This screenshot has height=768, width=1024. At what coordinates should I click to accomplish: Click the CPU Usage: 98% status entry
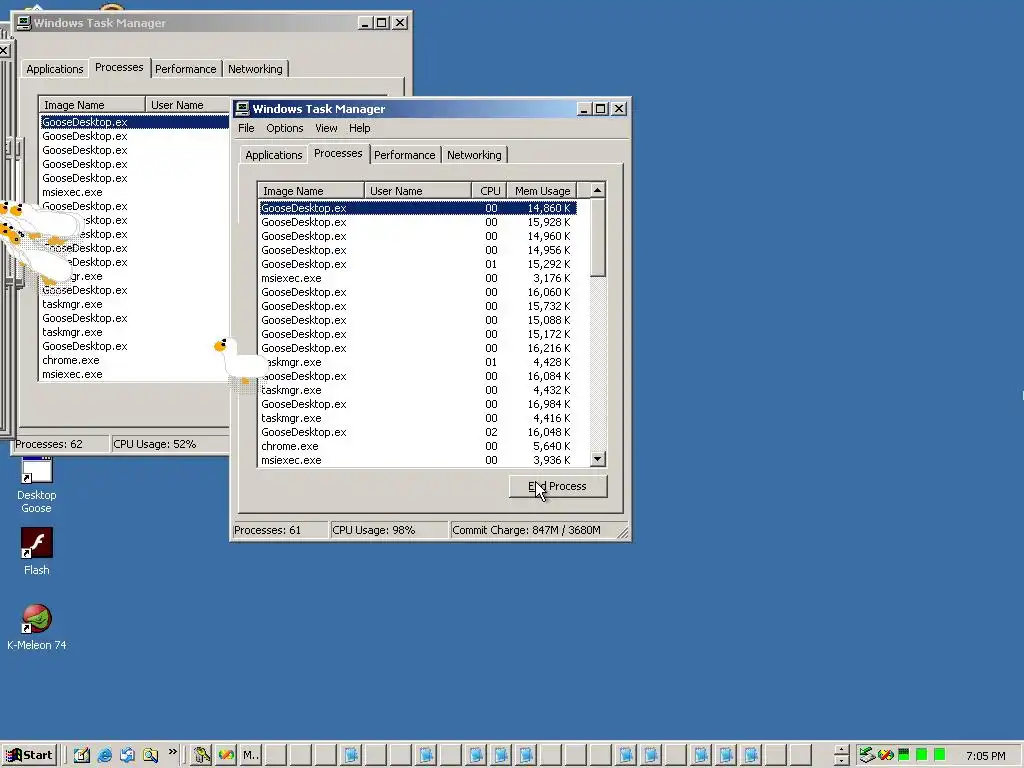tap(389, 530)
